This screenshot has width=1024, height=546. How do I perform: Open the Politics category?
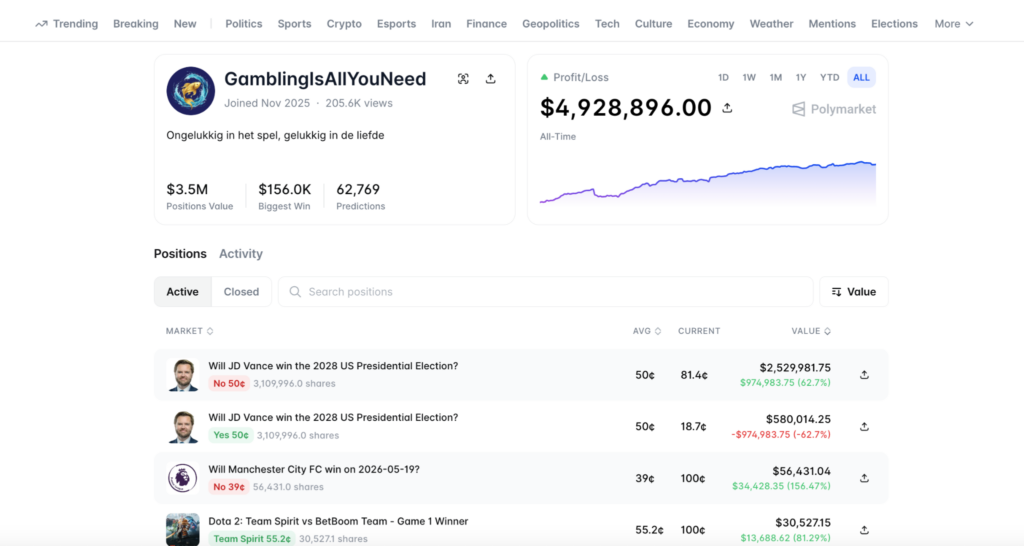tap(244, 24)
